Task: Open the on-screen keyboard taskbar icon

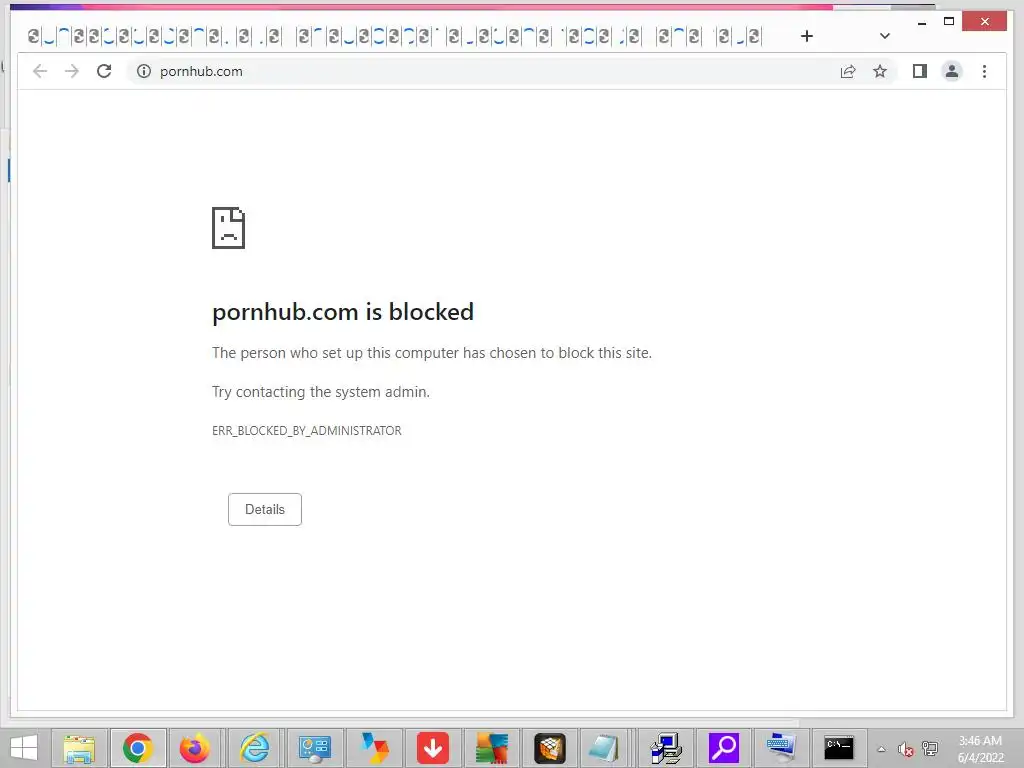Action: (x=781, y=748)
